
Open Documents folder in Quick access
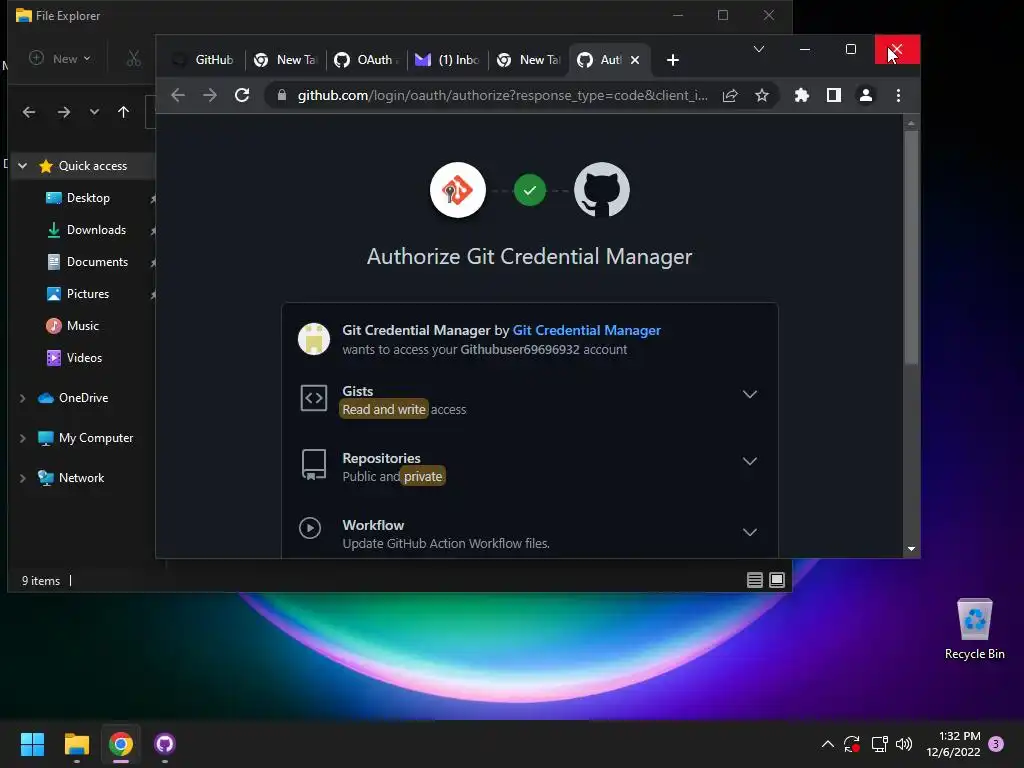tap(97, 262)
